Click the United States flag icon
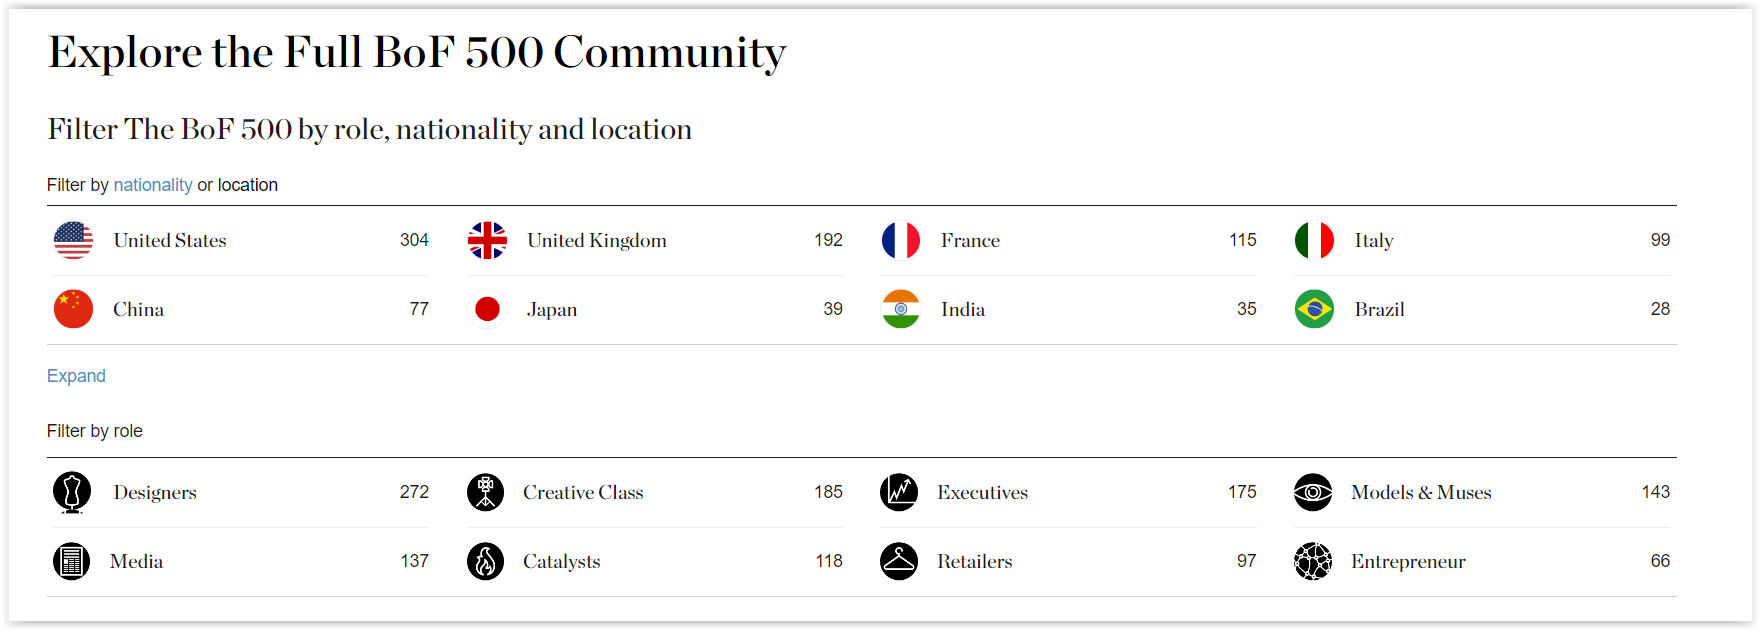This screenshot has height=629, width=1760. point(73,240)
